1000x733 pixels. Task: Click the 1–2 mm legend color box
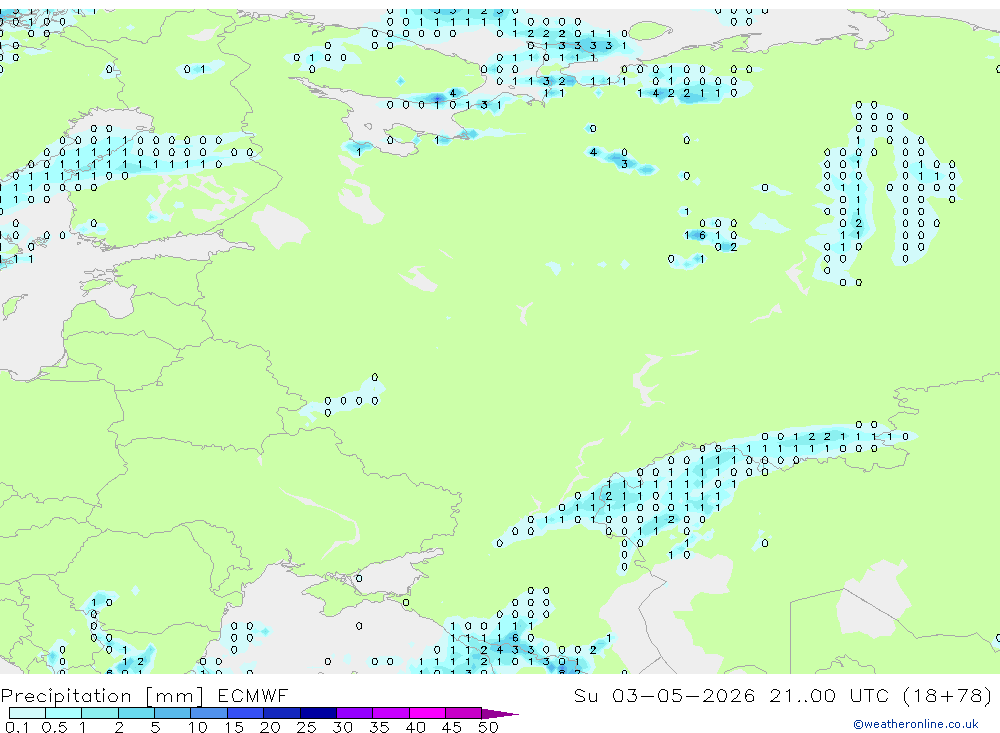(x=100, y=713)
